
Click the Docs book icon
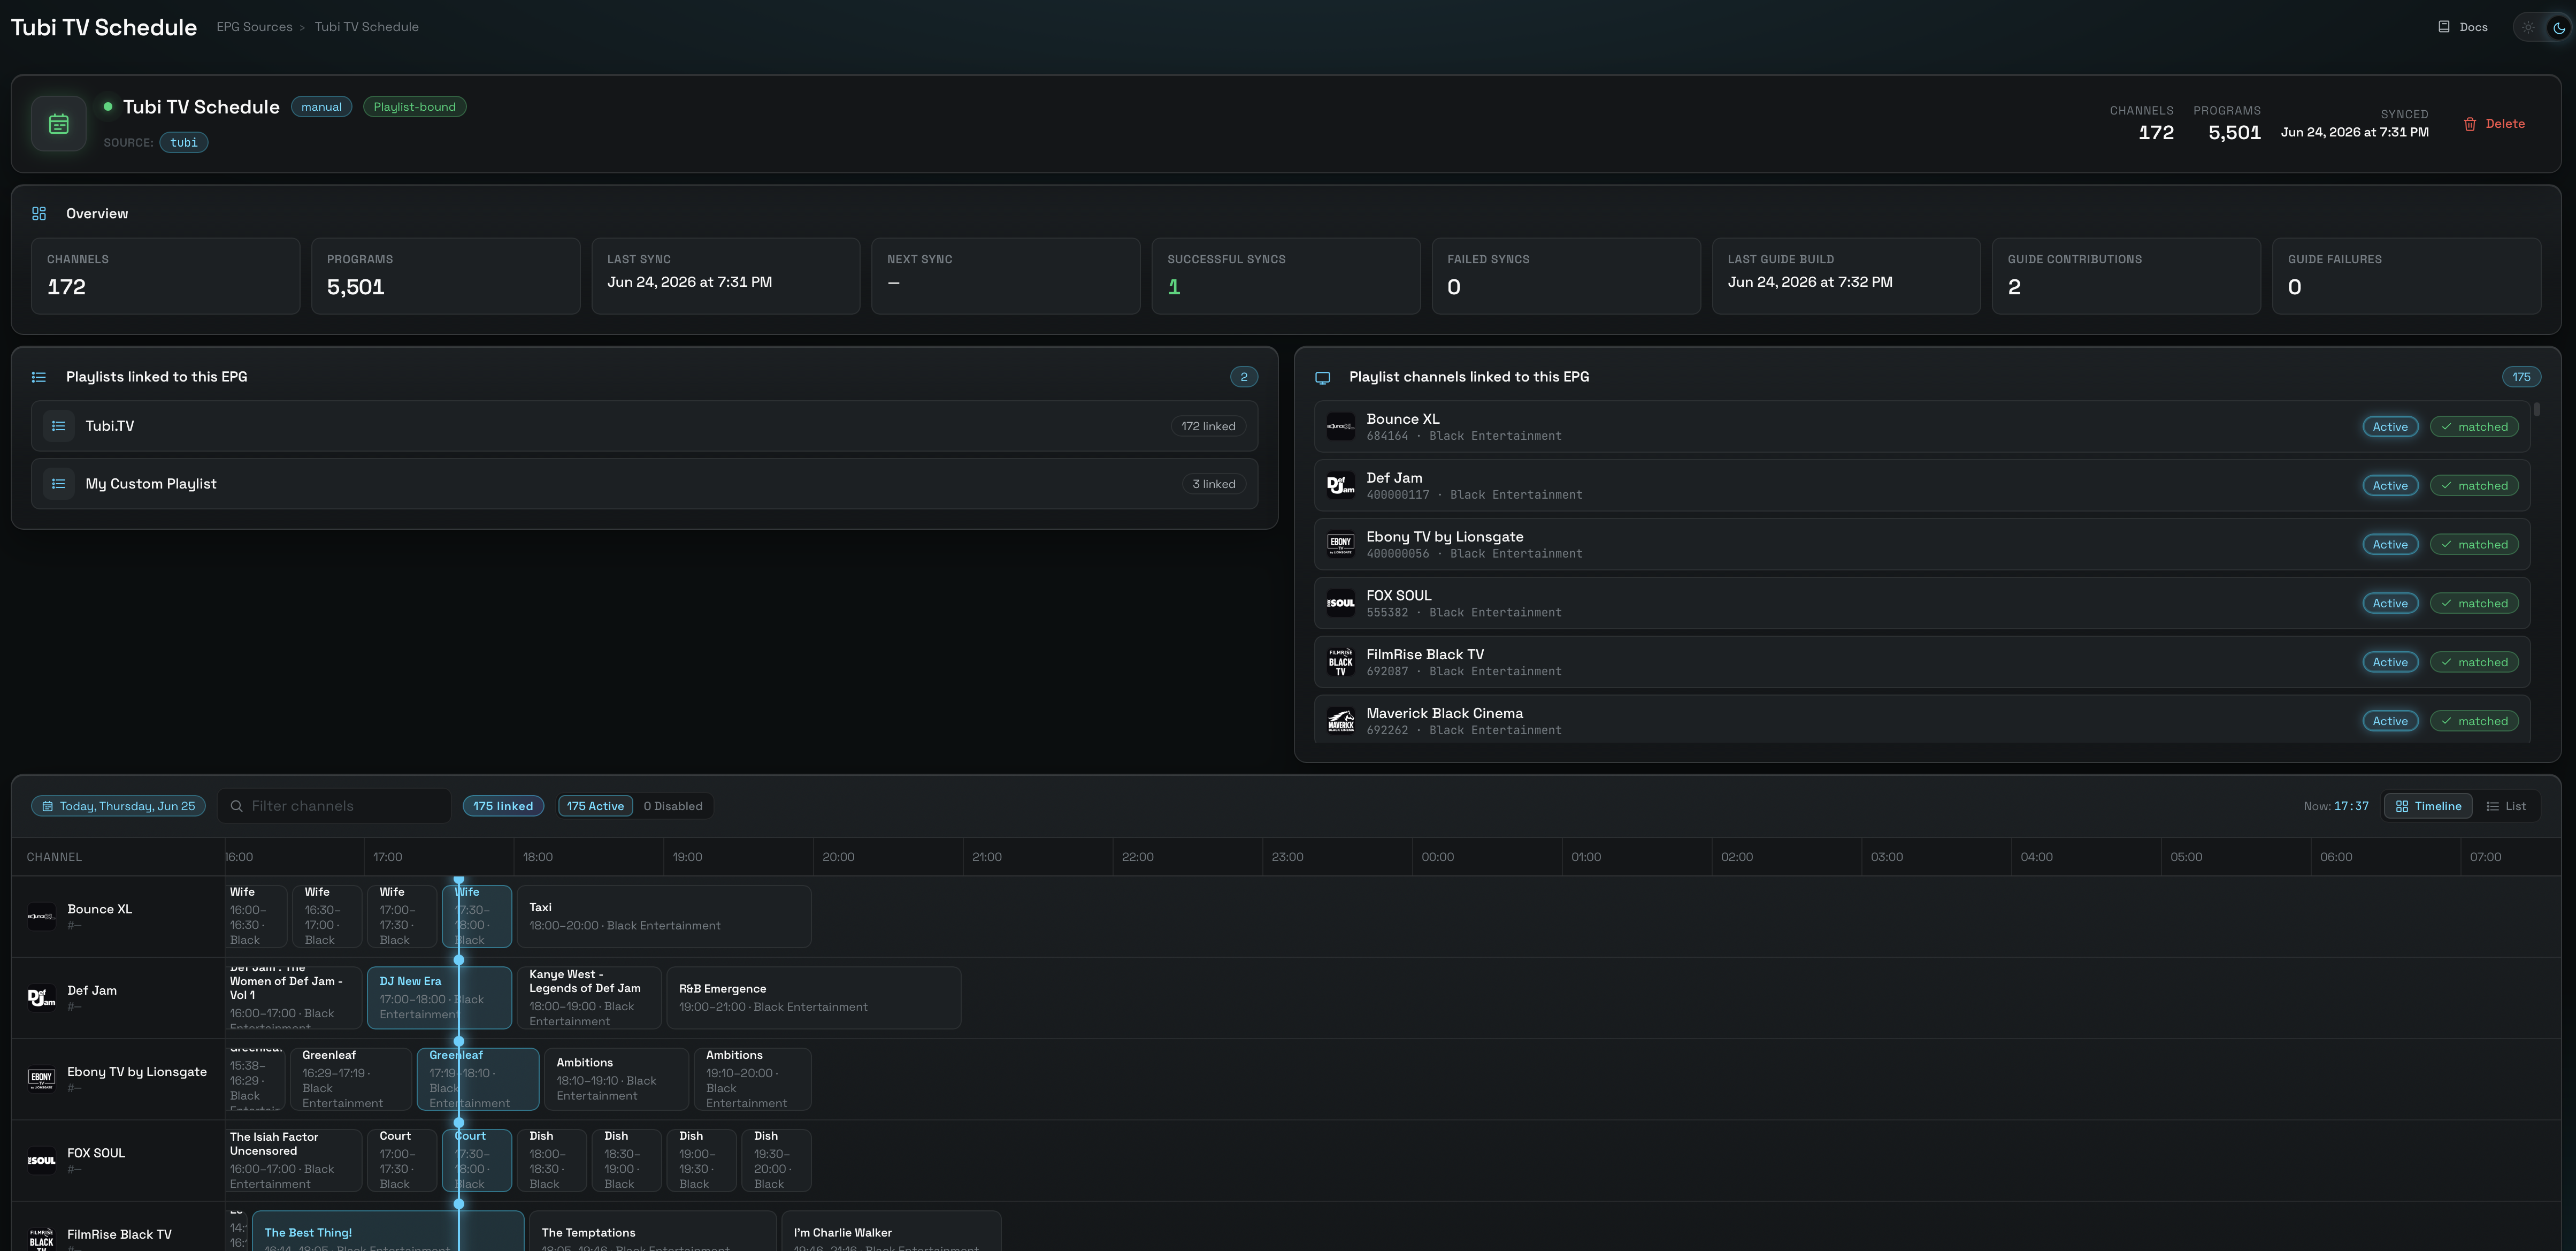coord(2444,27)
